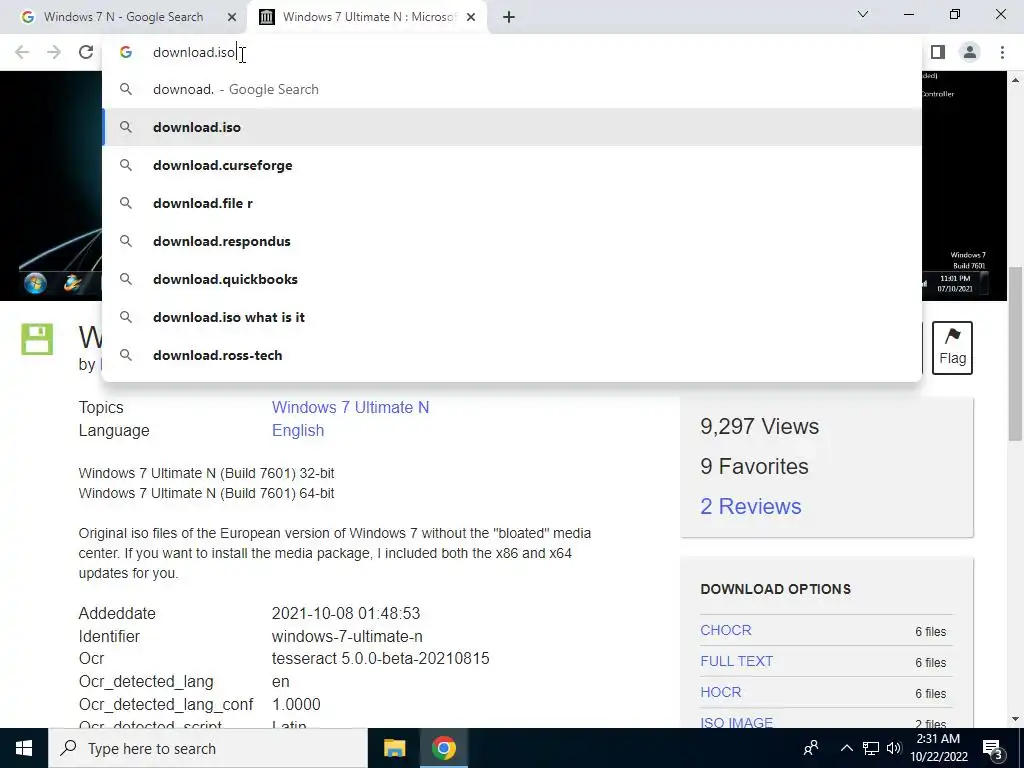Open the English language link

[298, 430]
